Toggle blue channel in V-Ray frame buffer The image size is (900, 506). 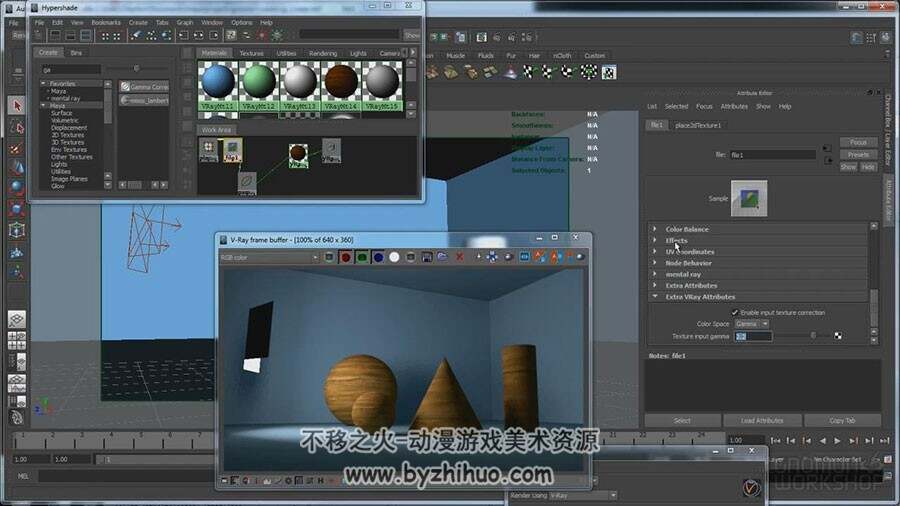tap(378, 258)
